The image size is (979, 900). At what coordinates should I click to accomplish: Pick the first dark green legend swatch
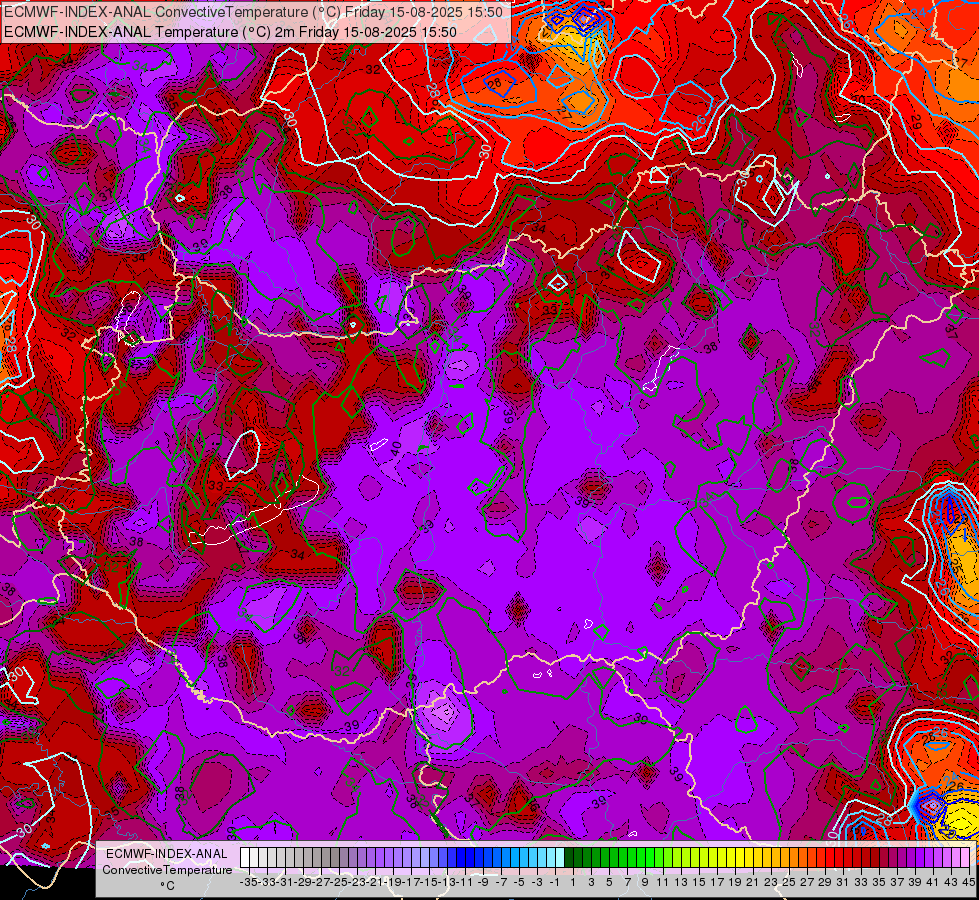tap(569, 857)
